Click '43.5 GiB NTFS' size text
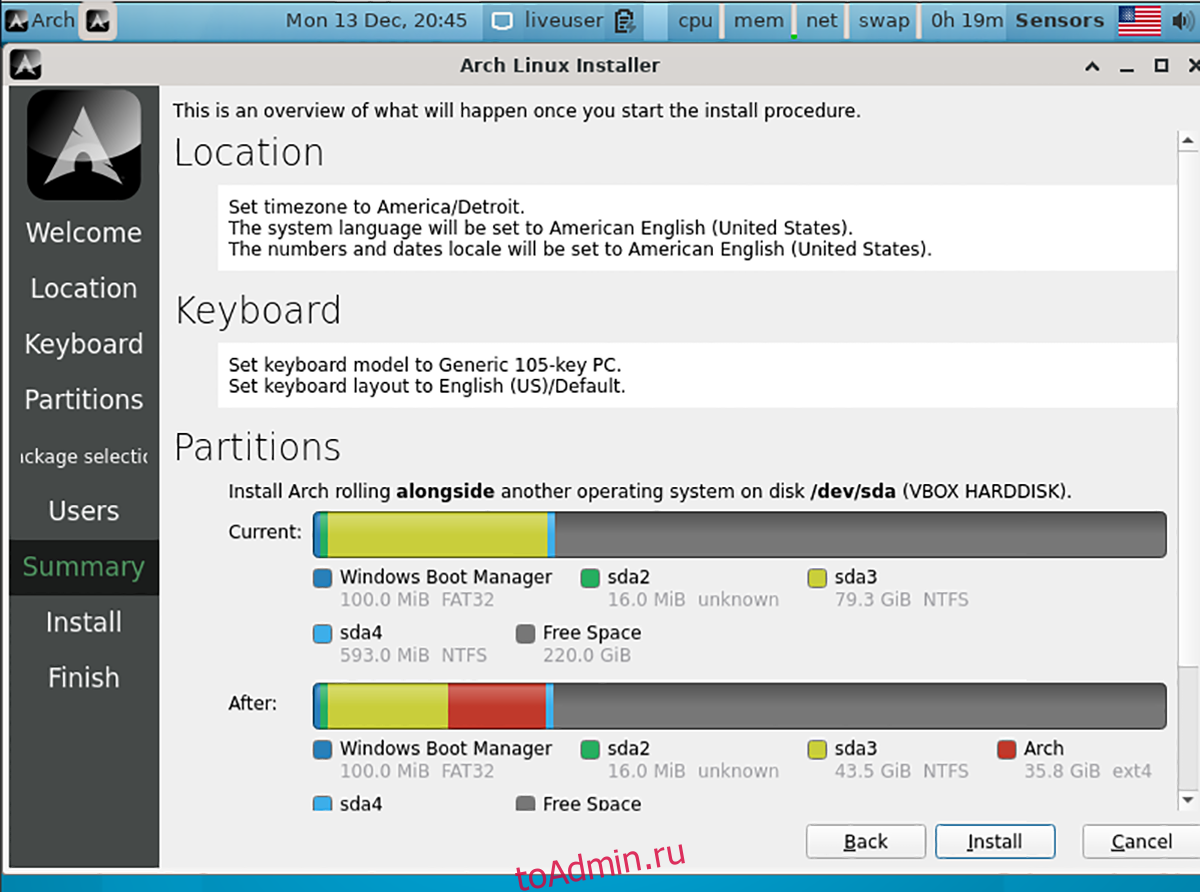The image size is (1200, 892). (x=901, y=771)
